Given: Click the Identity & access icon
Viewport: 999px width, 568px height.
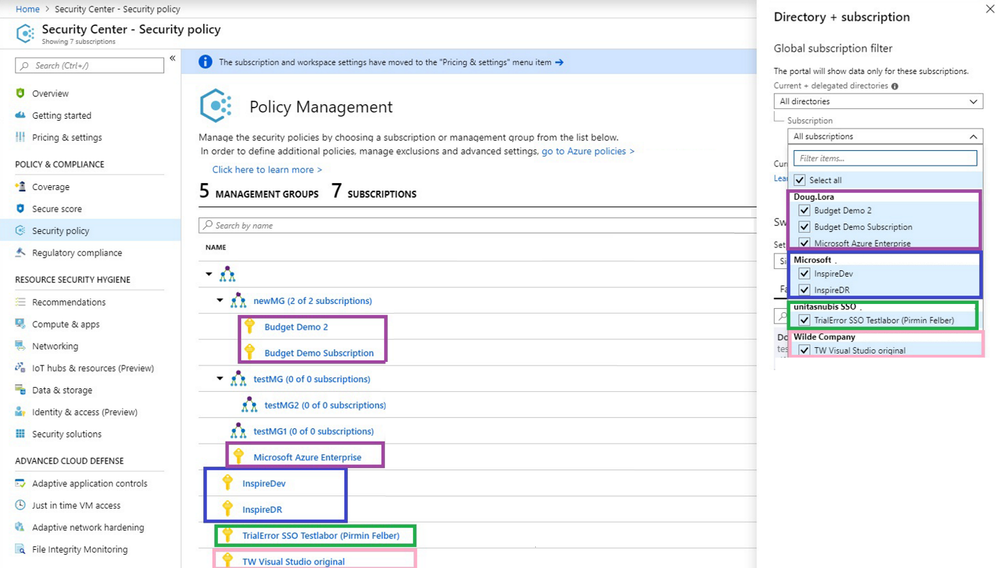Looking at the screenshot, I should [20, 411].
